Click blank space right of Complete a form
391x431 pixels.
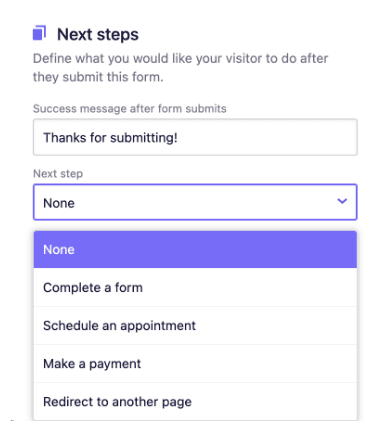[x=249, y=287]
